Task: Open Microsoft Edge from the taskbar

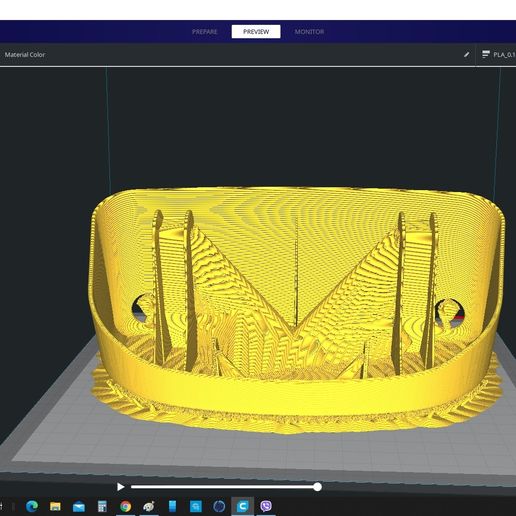Action: click(x=32, y=506)
